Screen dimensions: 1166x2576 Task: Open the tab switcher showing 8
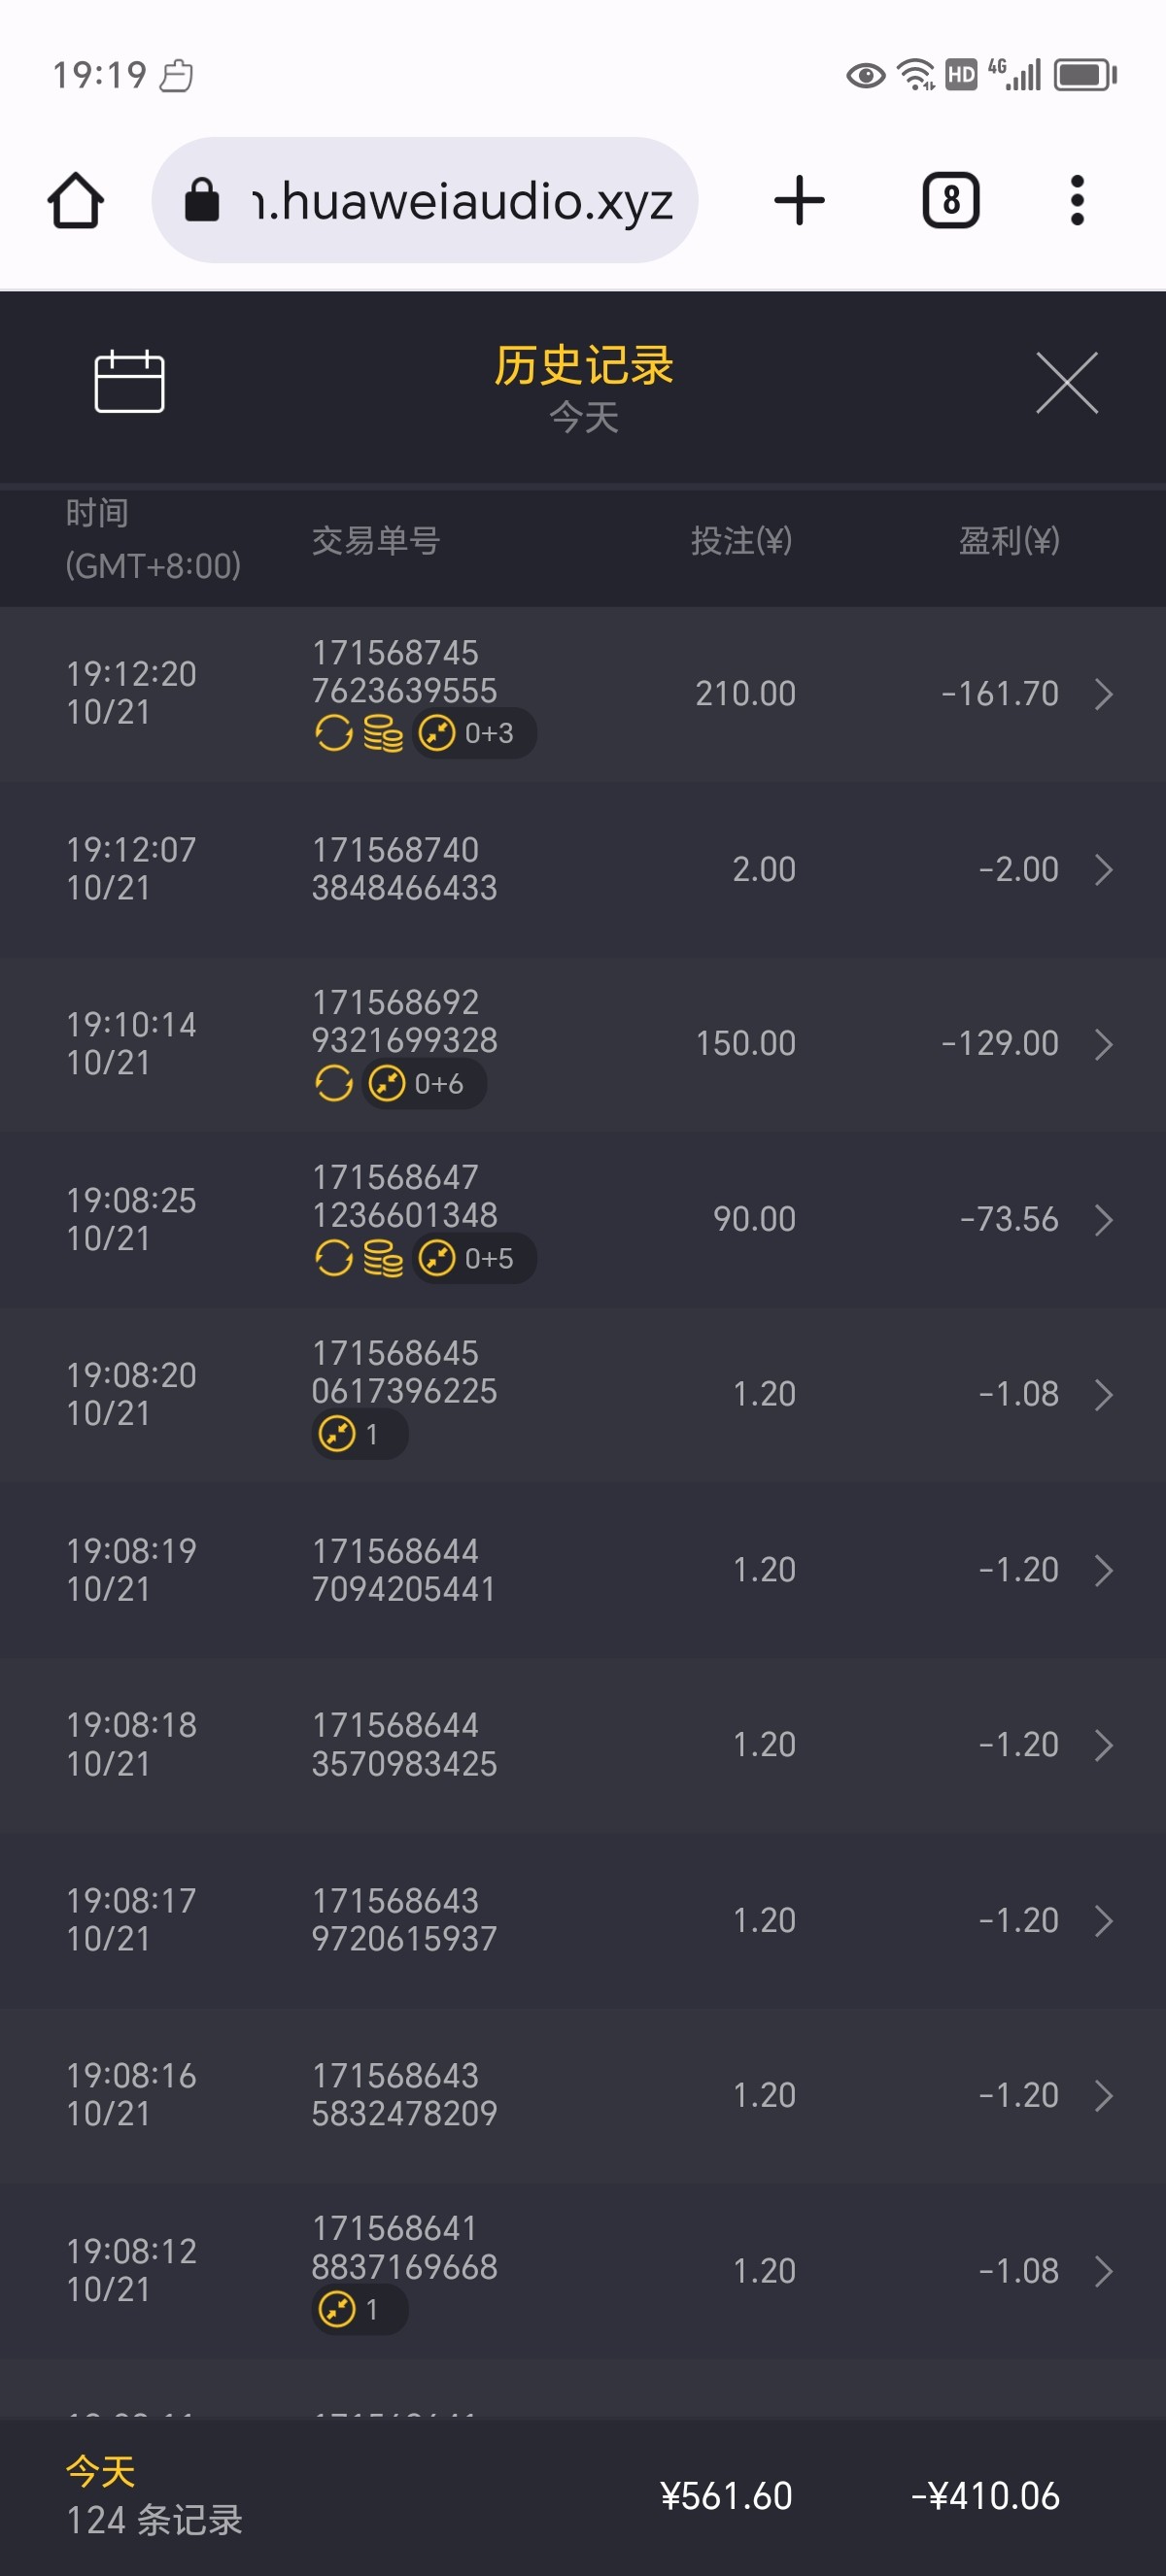coord(949,200)
